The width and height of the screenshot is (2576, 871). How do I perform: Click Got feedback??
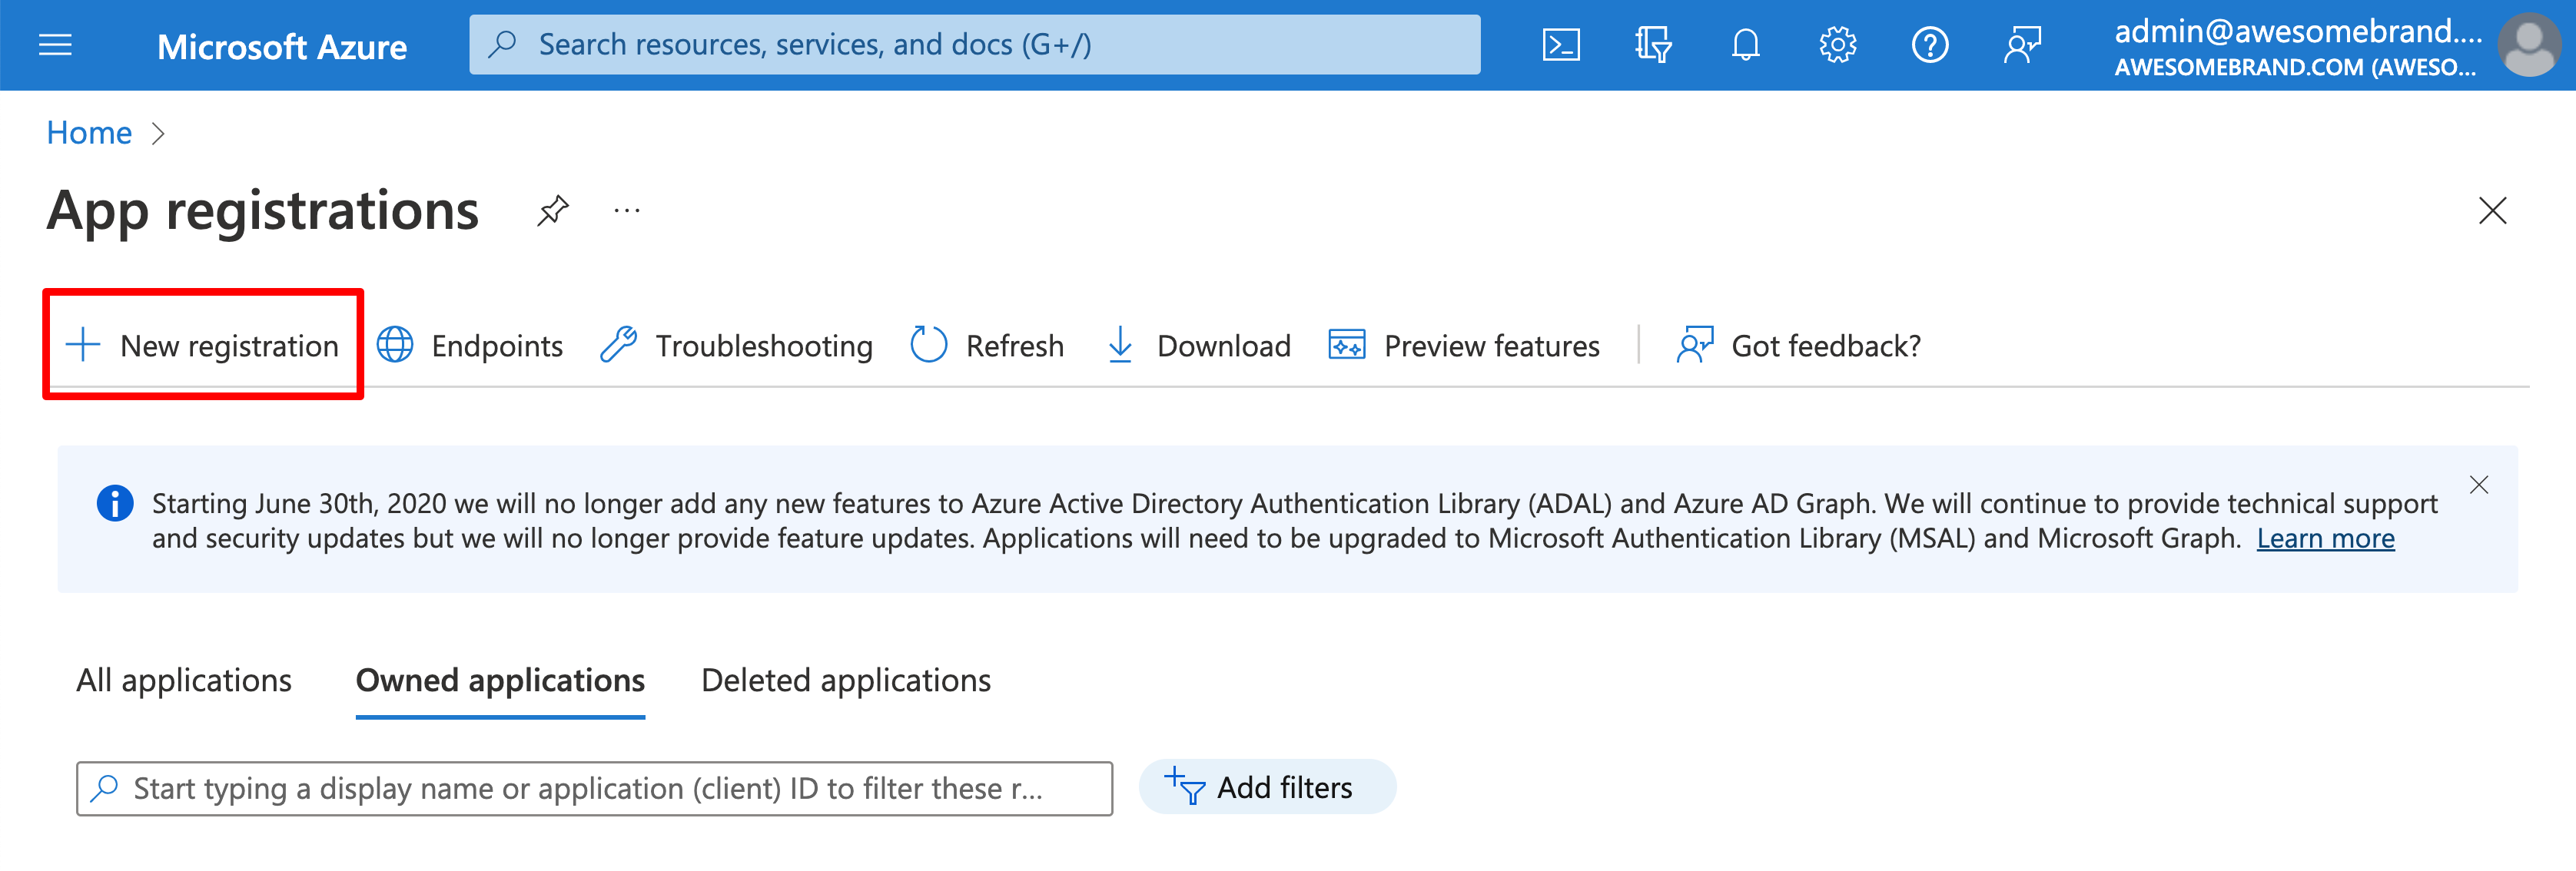pyautogui.click(x=1798, y=346)
